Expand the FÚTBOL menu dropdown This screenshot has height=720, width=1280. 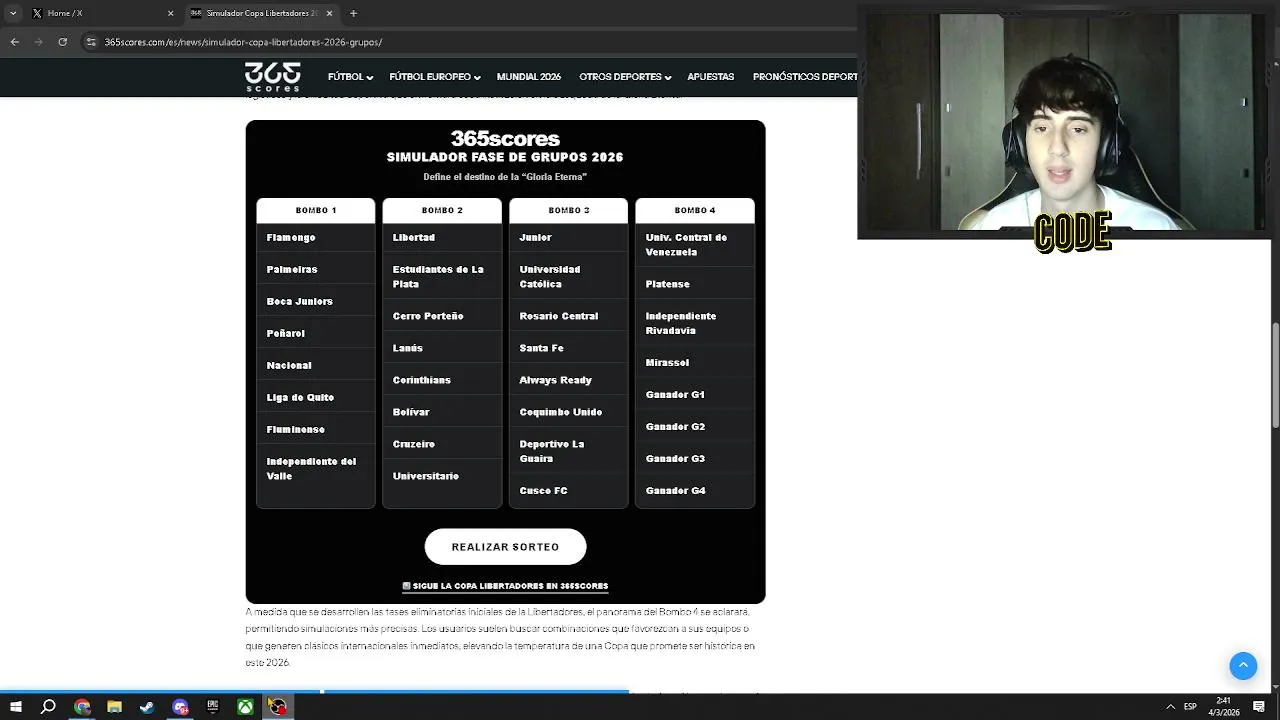(350, 77)
